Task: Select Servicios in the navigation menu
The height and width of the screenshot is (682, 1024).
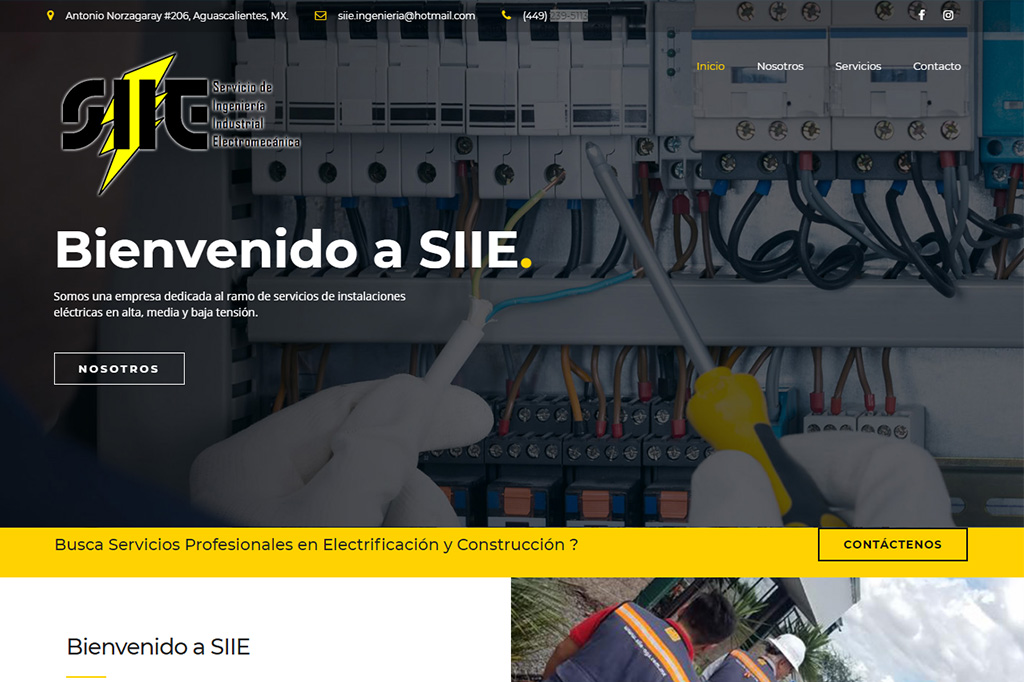Action: point(858,66)
